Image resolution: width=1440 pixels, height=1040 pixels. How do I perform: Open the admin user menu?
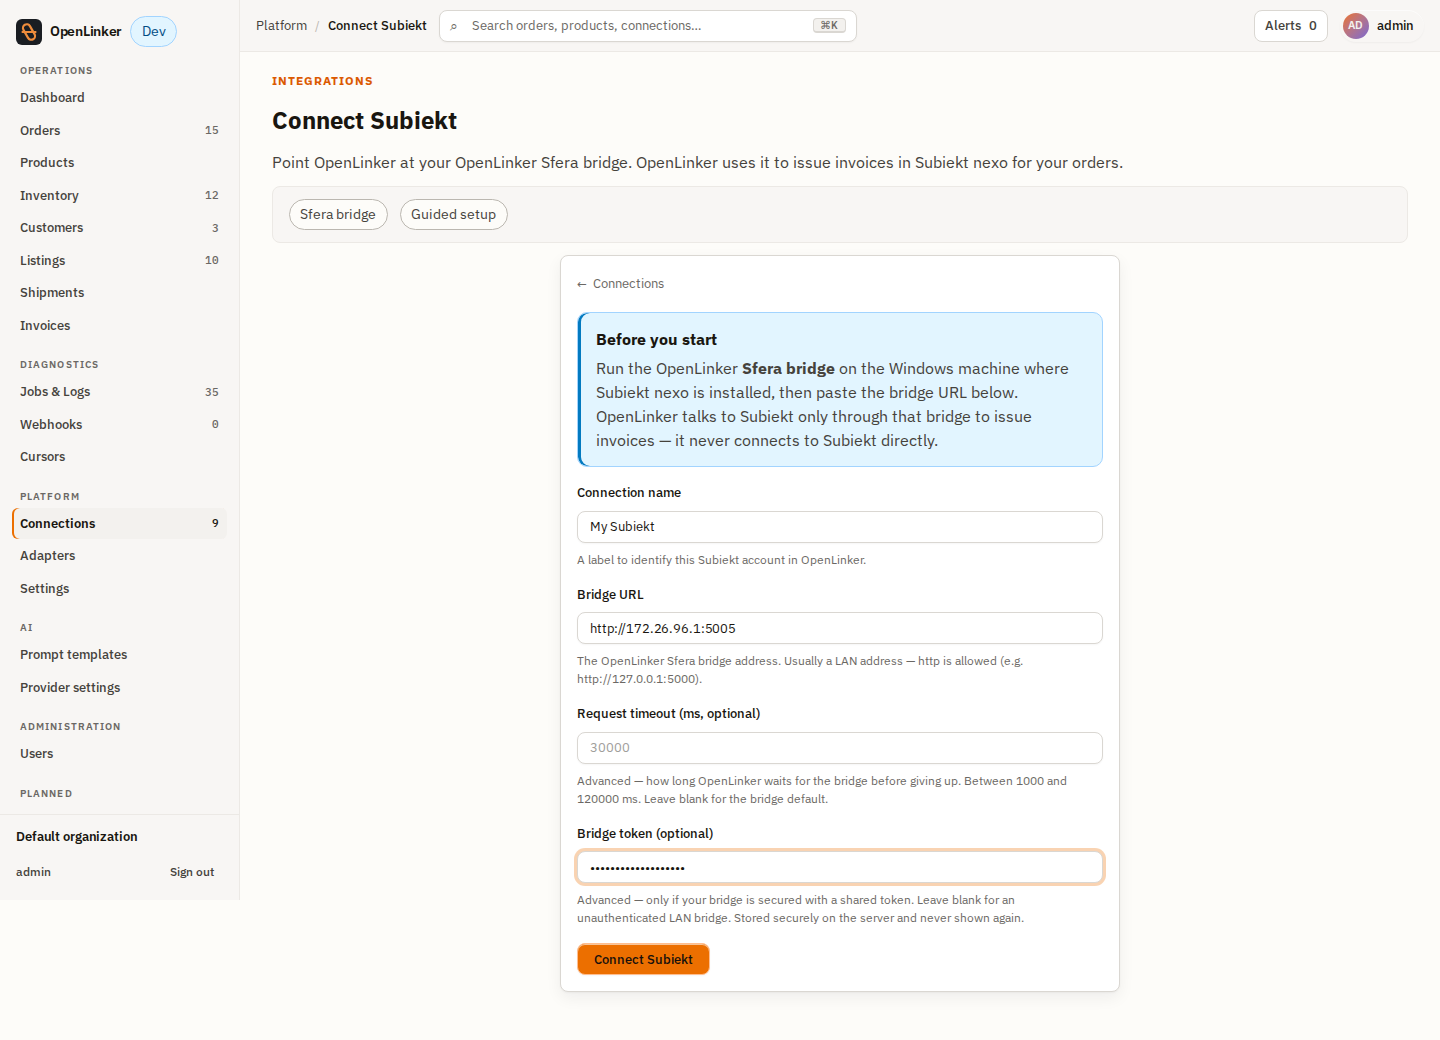point(1380,26)
